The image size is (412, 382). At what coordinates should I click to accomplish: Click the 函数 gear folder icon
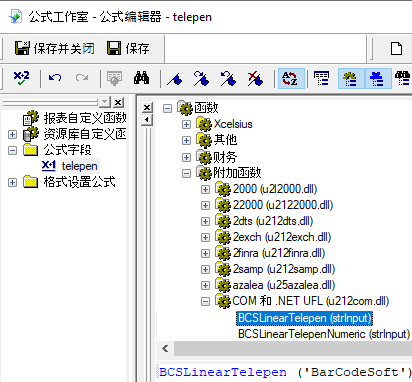(x=185, y=107)
